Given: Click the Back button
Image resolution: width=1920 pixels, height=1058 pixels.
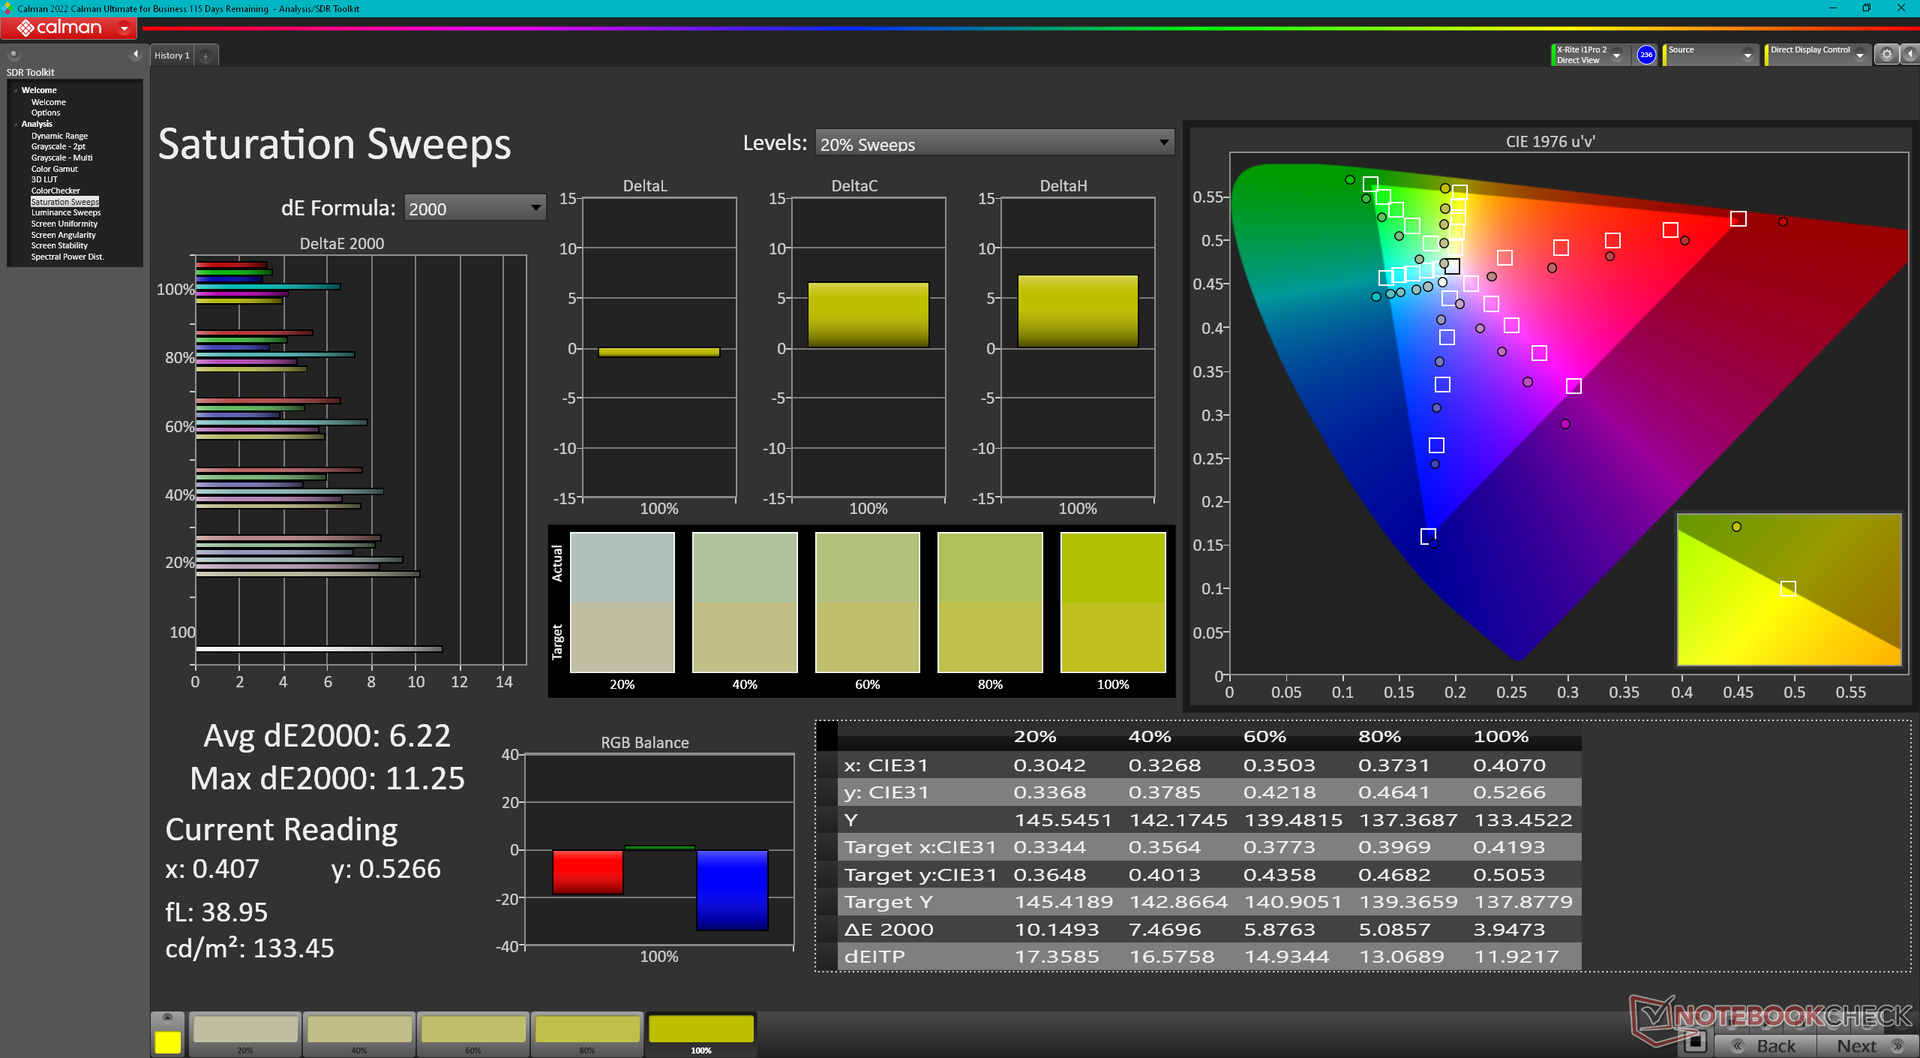Looking at the screenshot, I should click(x=1766, y=1046).
